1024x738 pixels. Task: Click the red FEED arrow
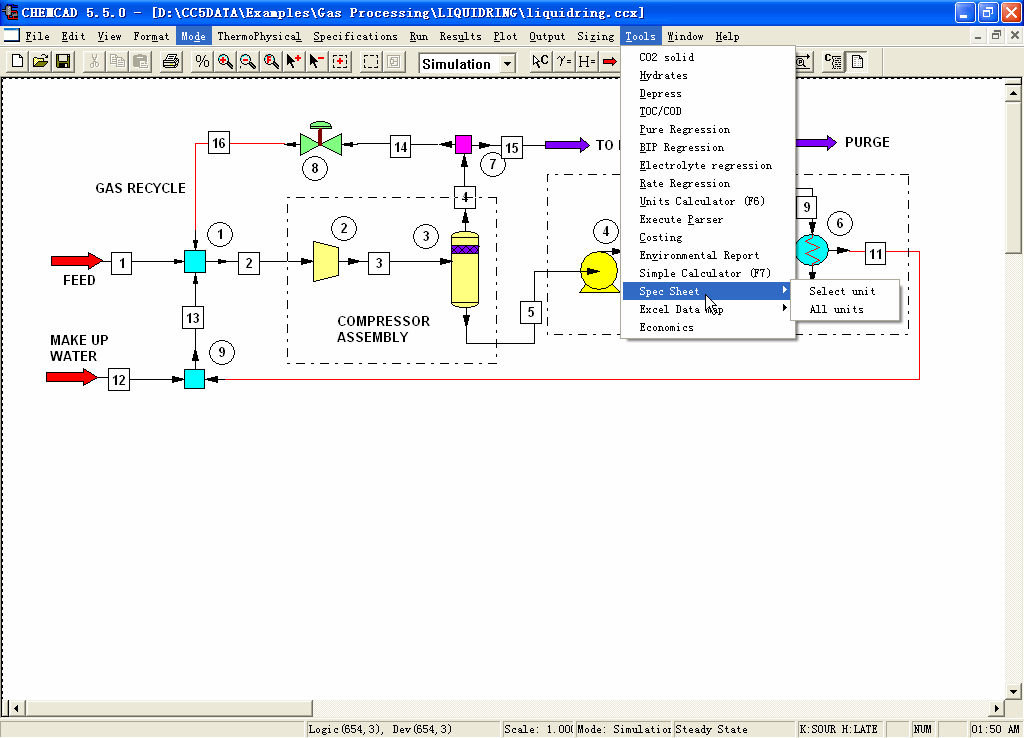(77, 261)
